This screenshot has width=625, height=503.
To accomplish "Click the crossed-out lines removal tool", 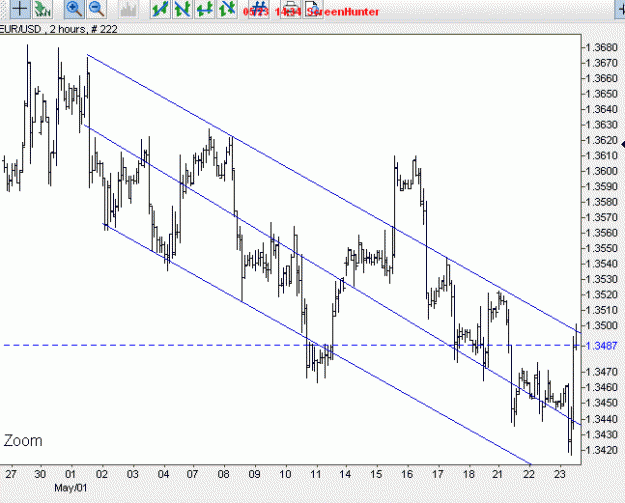I will (x=227, y=9).
